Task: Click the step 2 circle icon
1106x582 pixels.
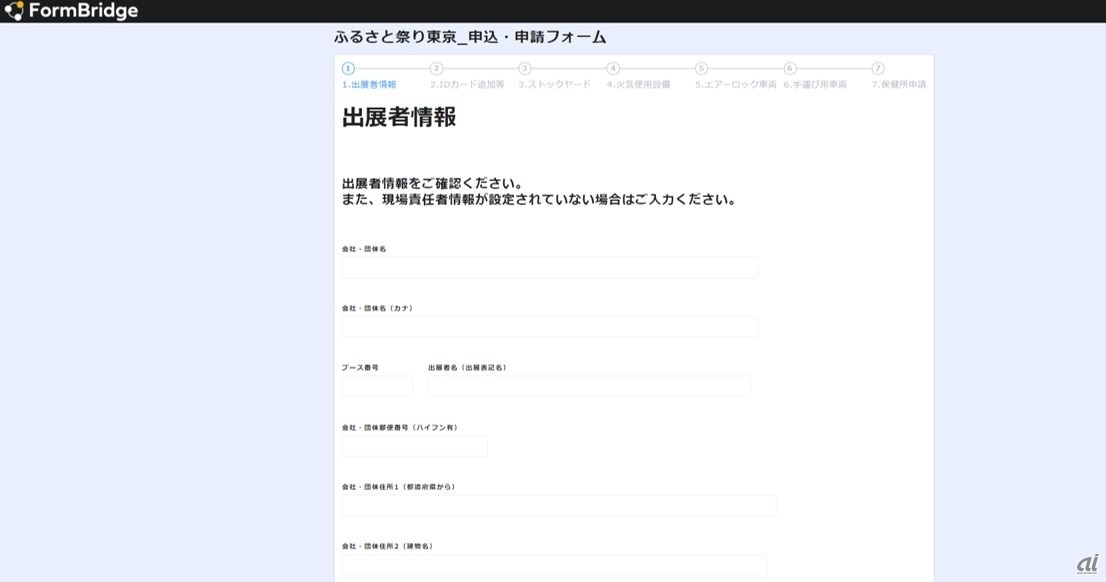Action: point(436,68)
